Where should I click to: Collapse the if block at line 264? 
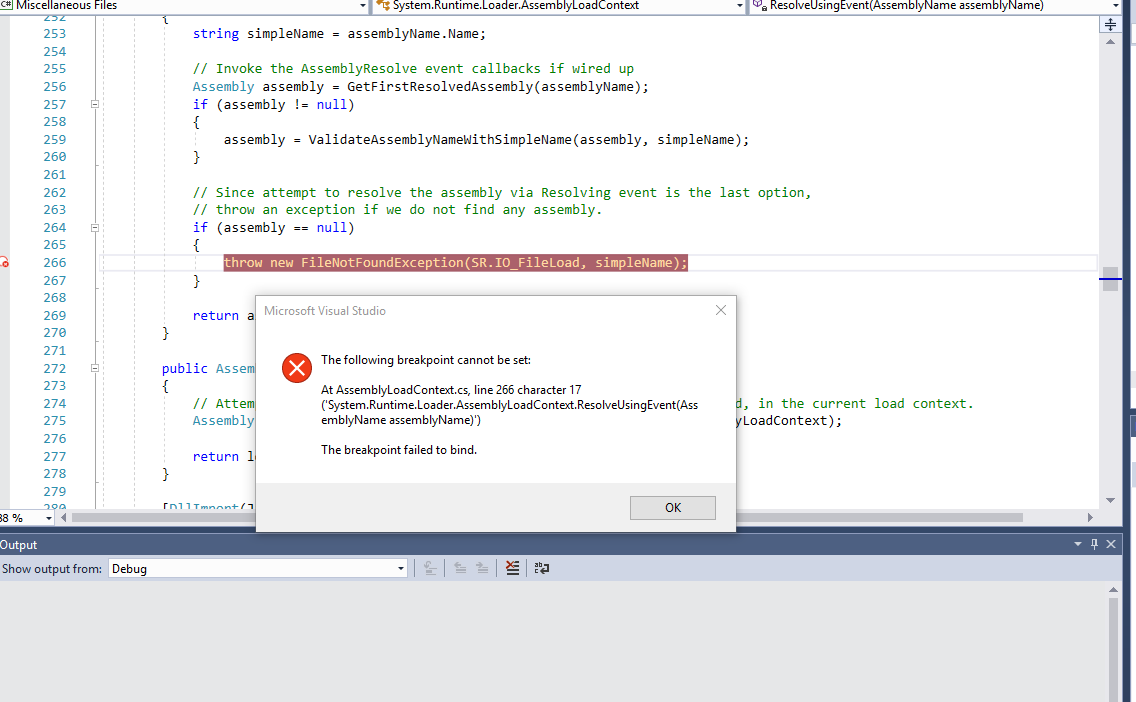coord(94,227)
